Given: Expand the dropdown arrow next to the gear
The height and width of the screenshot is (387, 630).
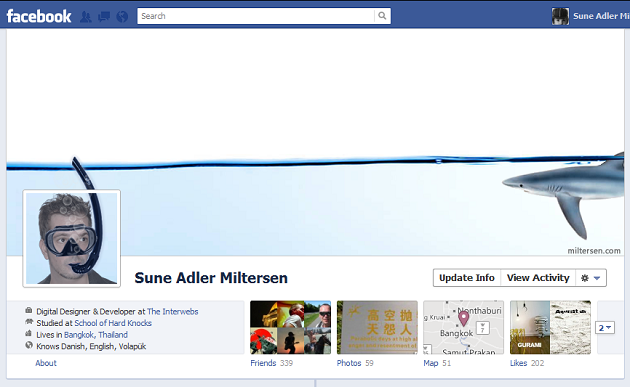Looking at the screenshot, I should (597, 278).
